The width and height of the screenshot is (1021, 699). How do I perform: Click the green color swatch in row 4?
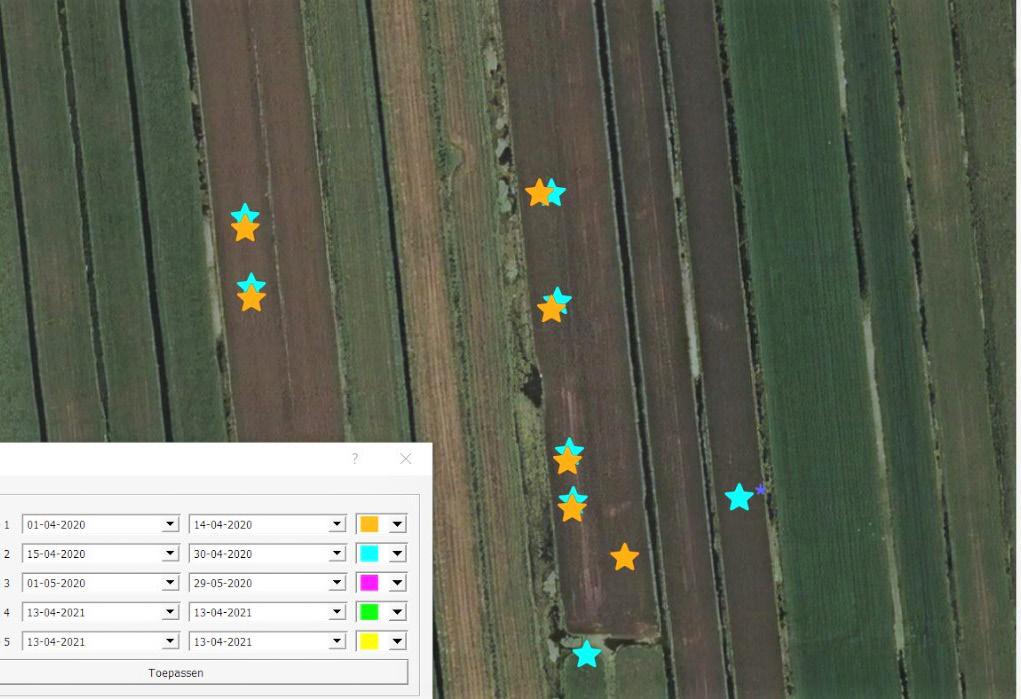click(369, 612)
